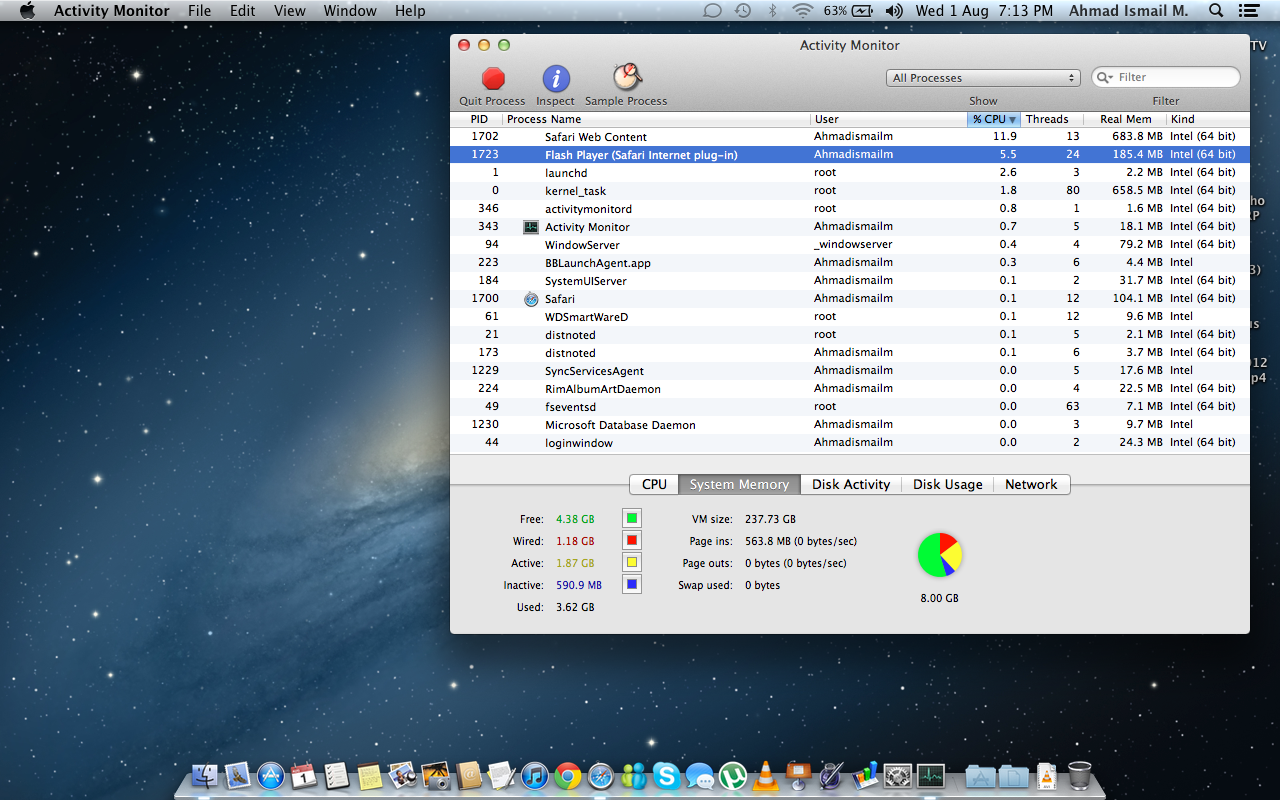Open the Mail app in the Dock
The image size is (1280, 800).
[x=237, y=775]
